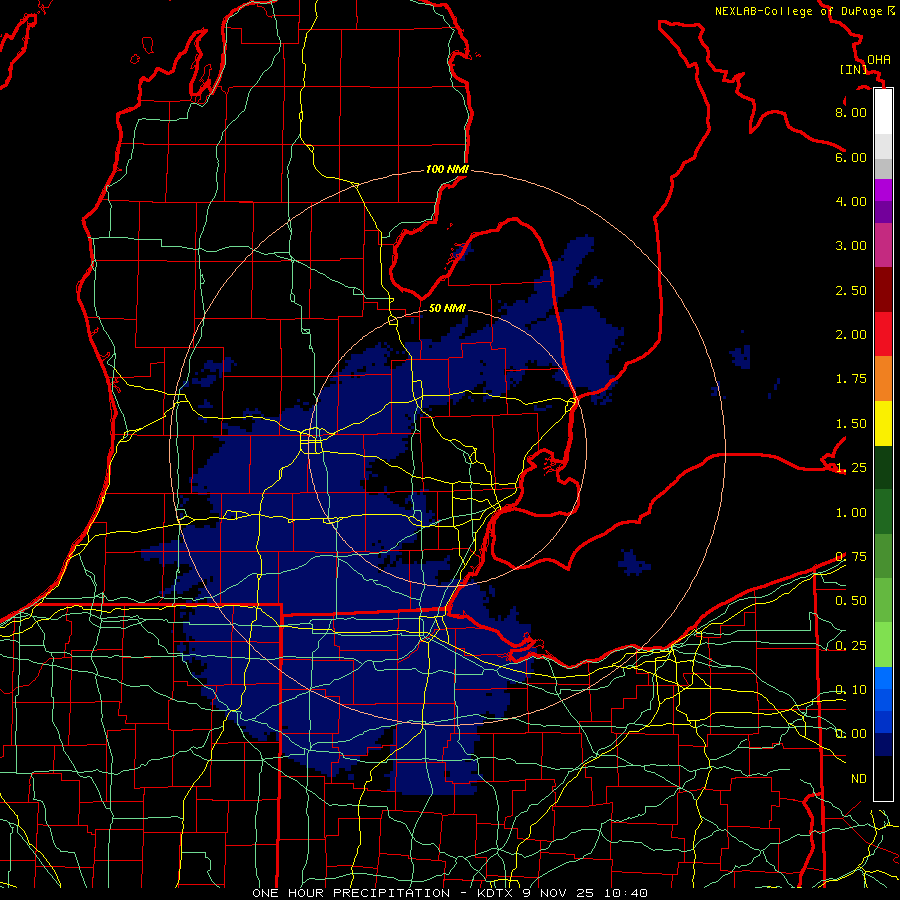Click the 4.00 scale value

(x=851, y=201)
